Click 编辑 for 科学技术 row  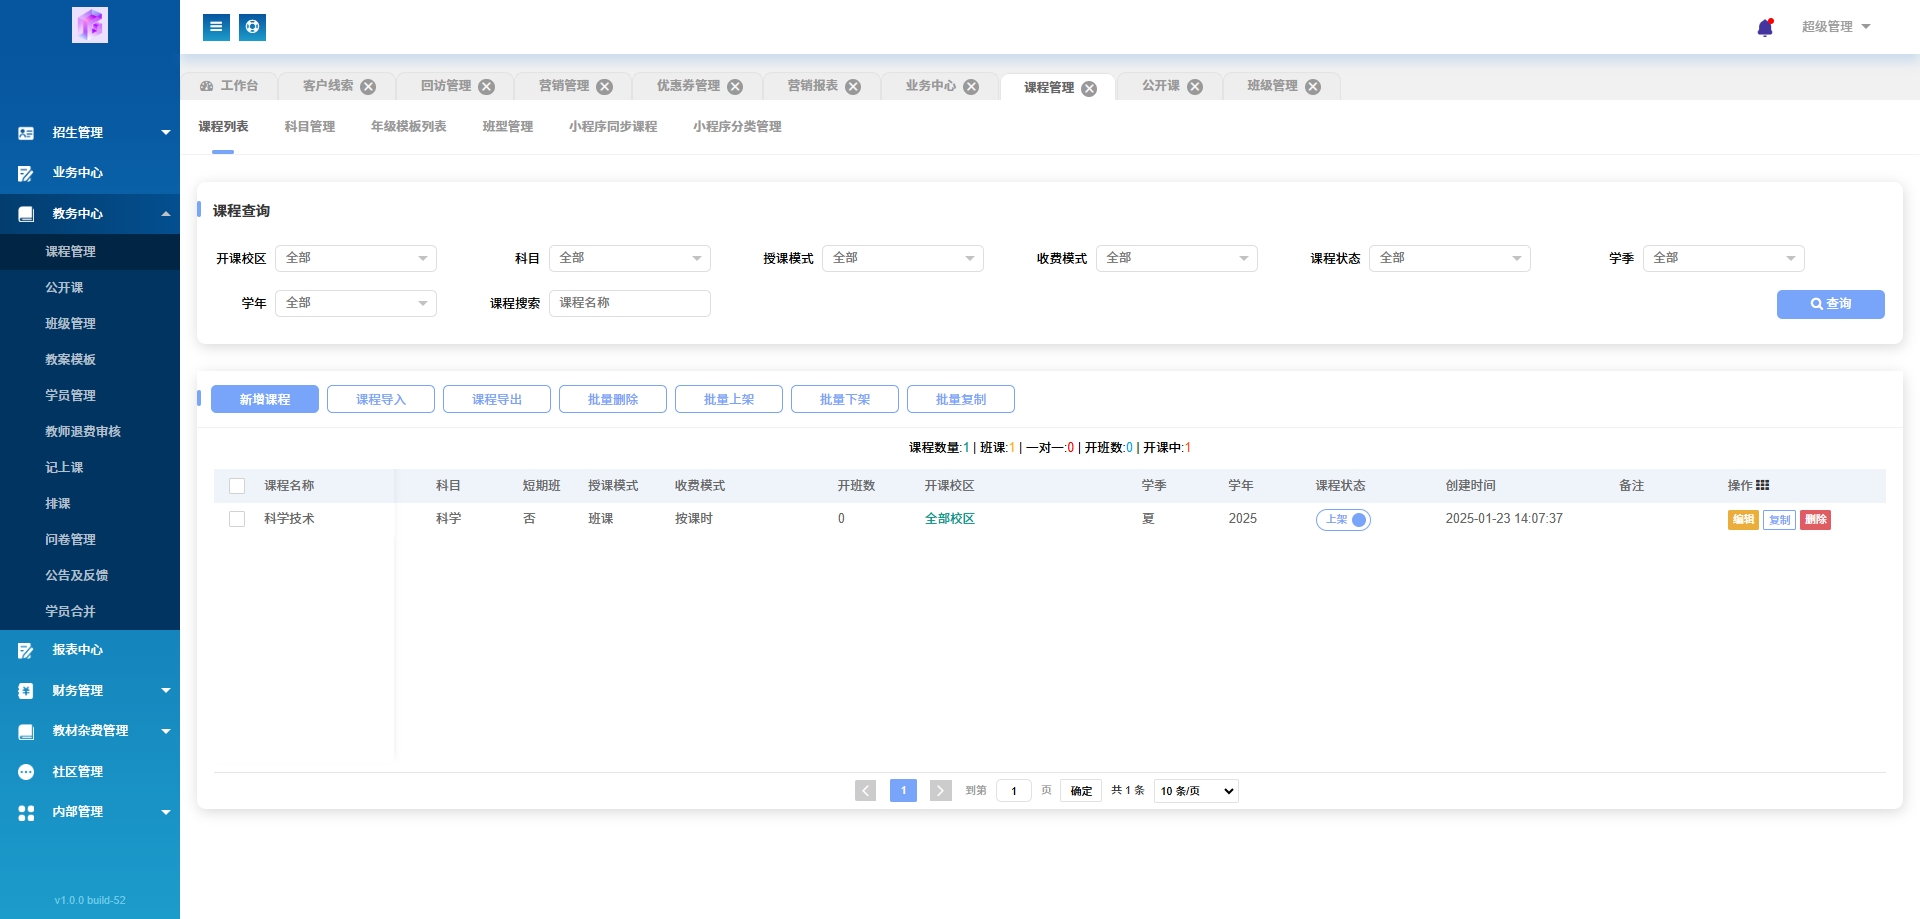(1743, 520)
